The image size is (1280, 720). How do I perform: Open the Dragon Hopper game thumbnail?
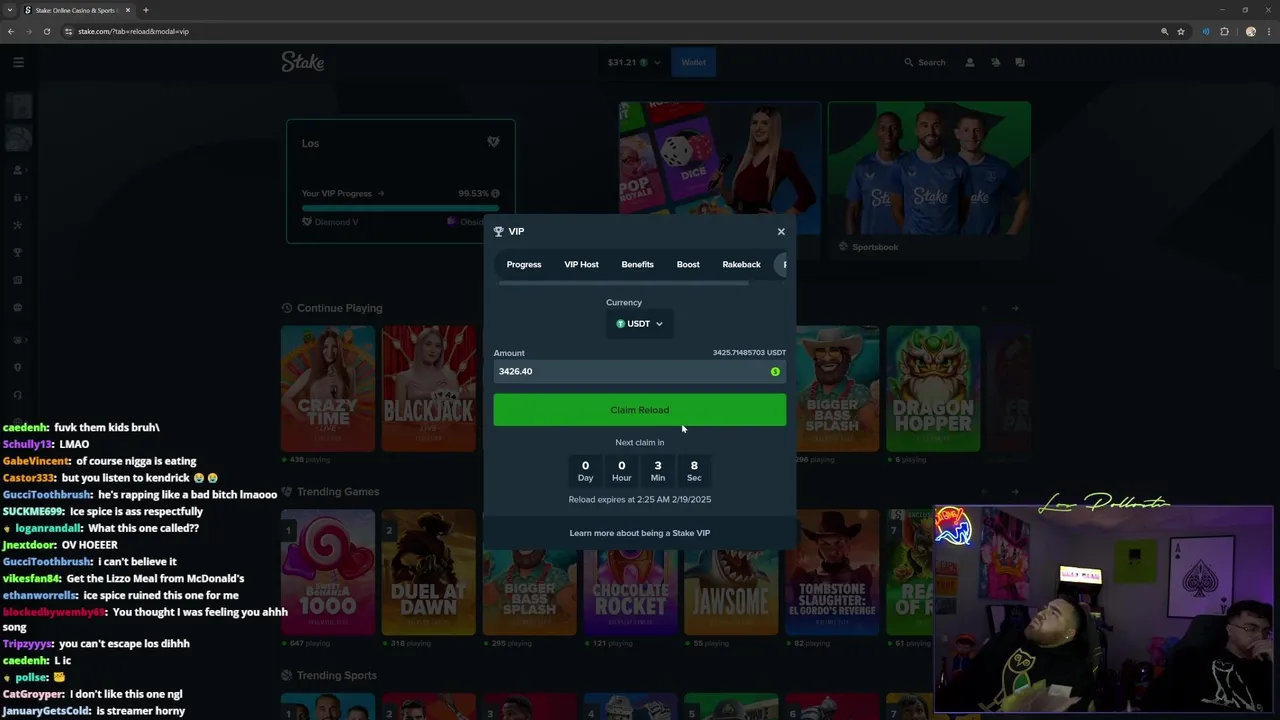(933, 388)
